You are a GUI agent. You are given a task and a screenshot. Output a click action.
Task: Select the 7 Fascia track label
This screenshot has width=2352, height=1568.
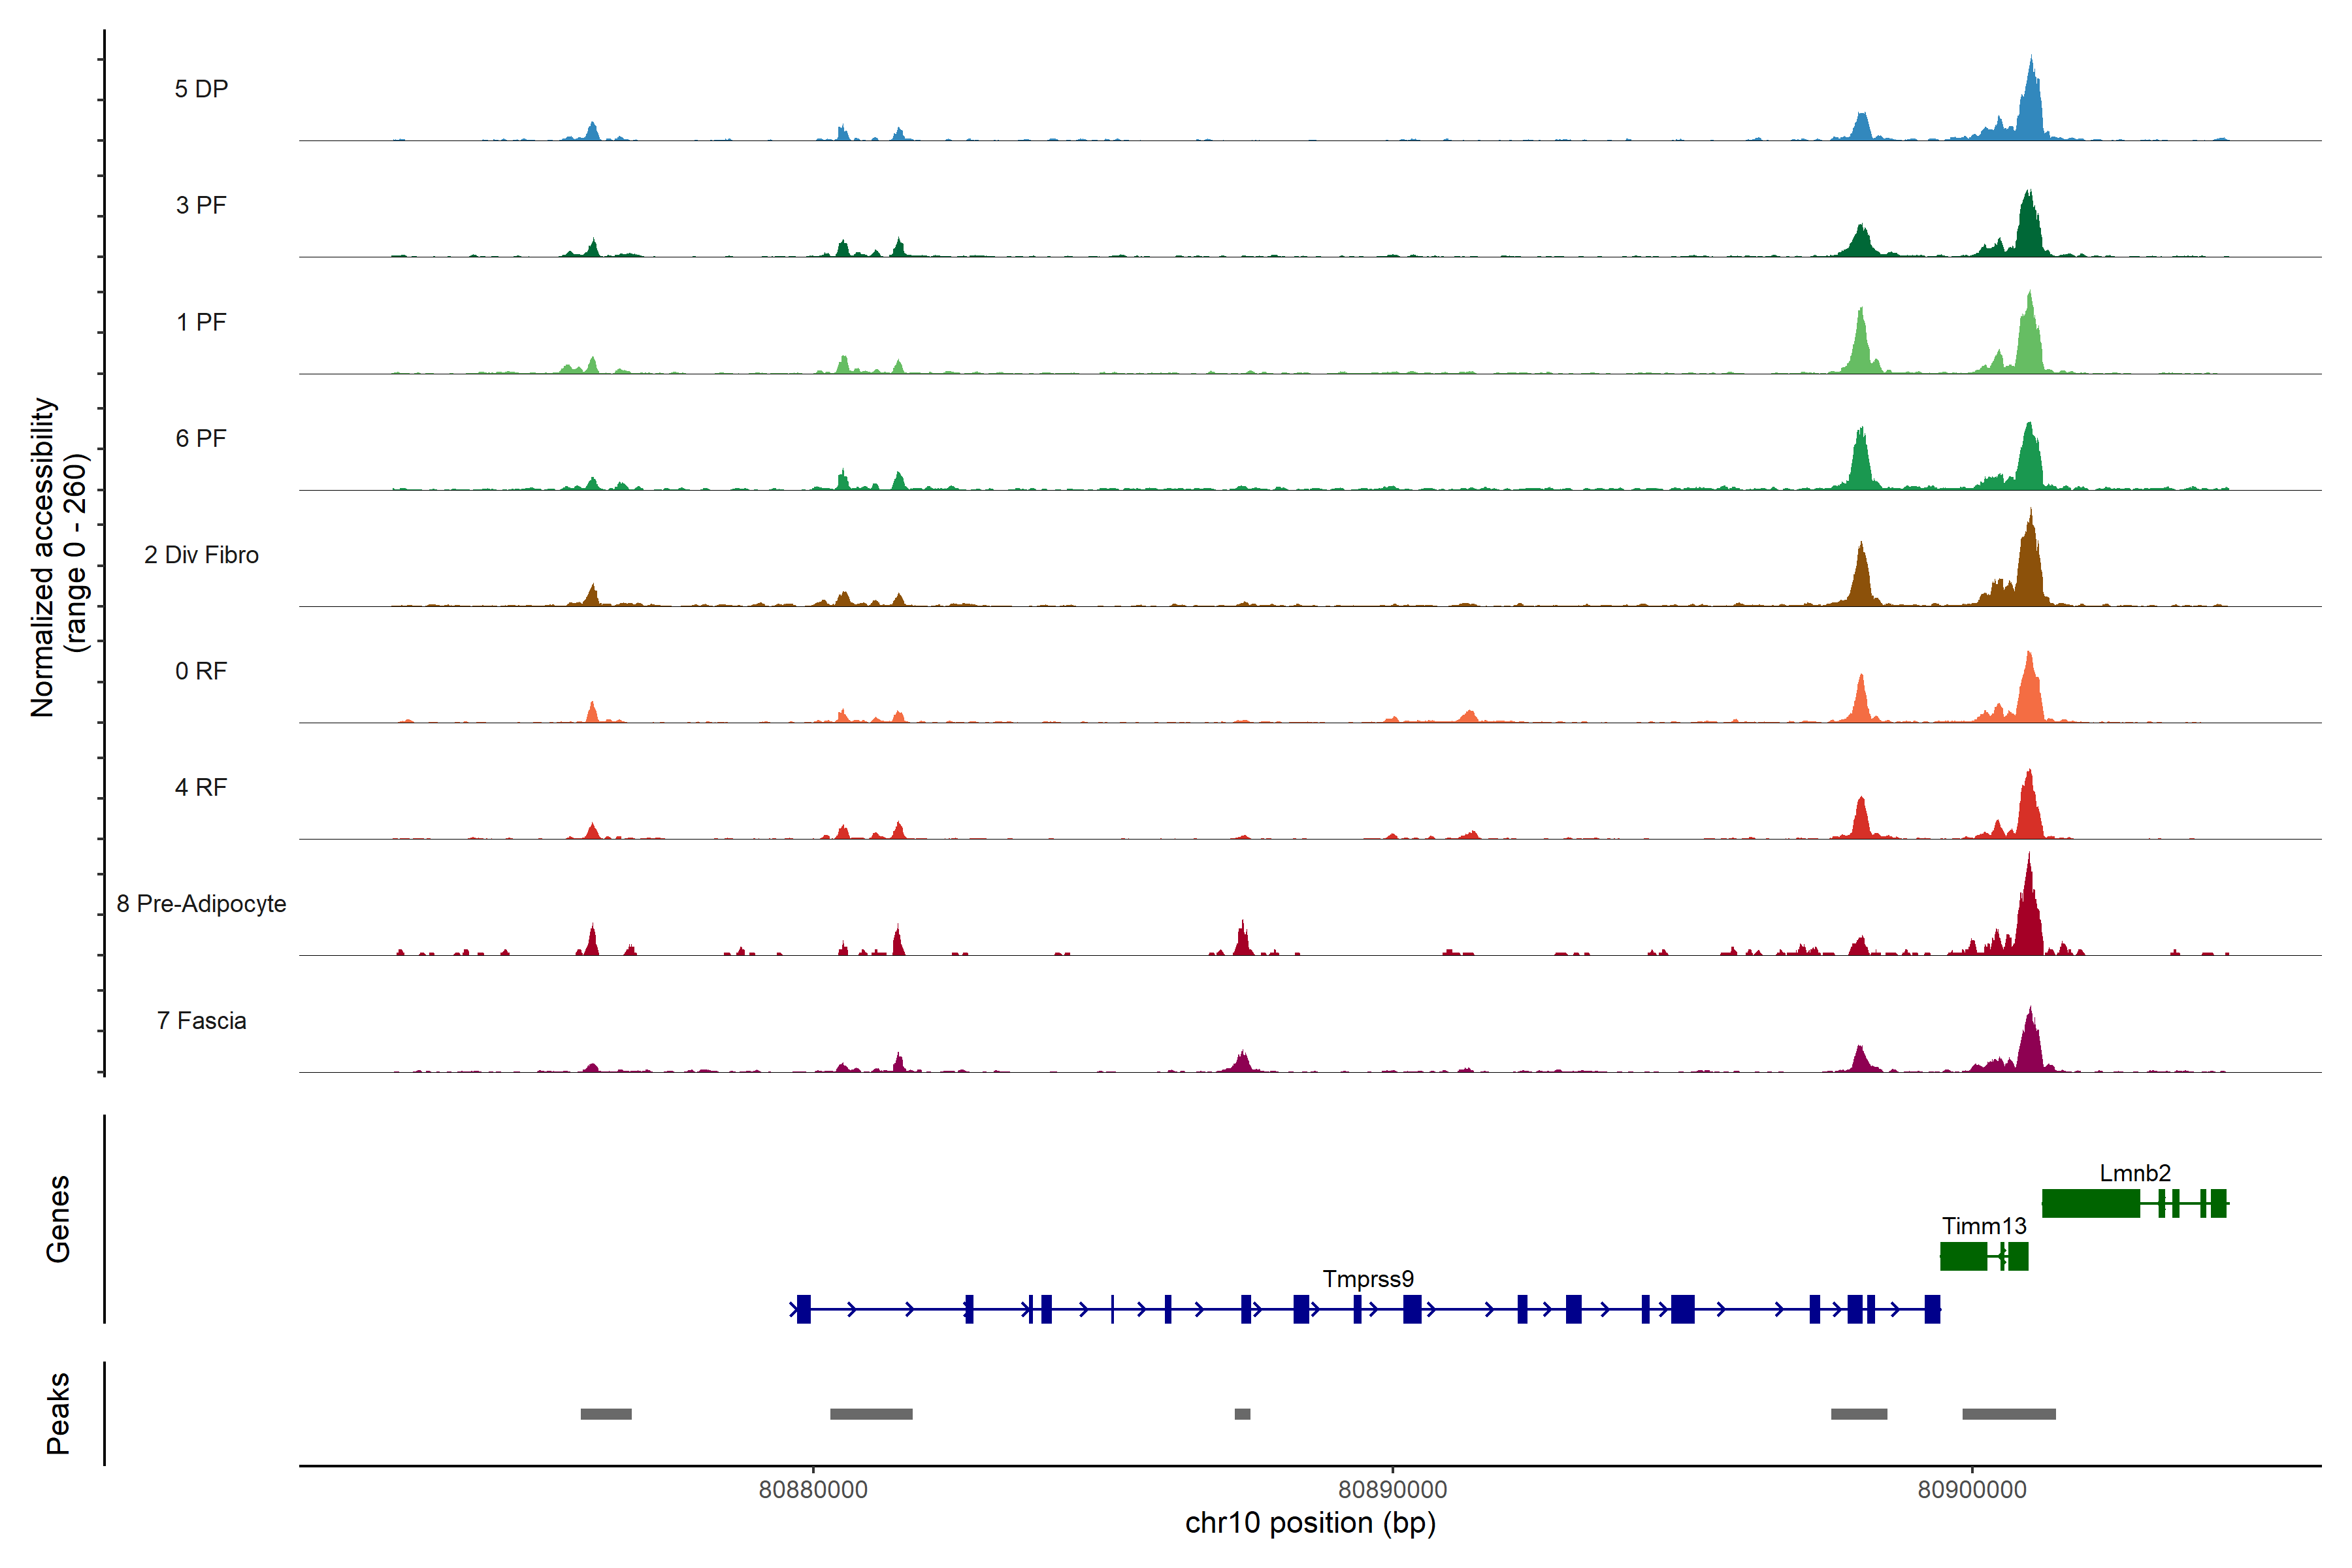coord(201,1020)
